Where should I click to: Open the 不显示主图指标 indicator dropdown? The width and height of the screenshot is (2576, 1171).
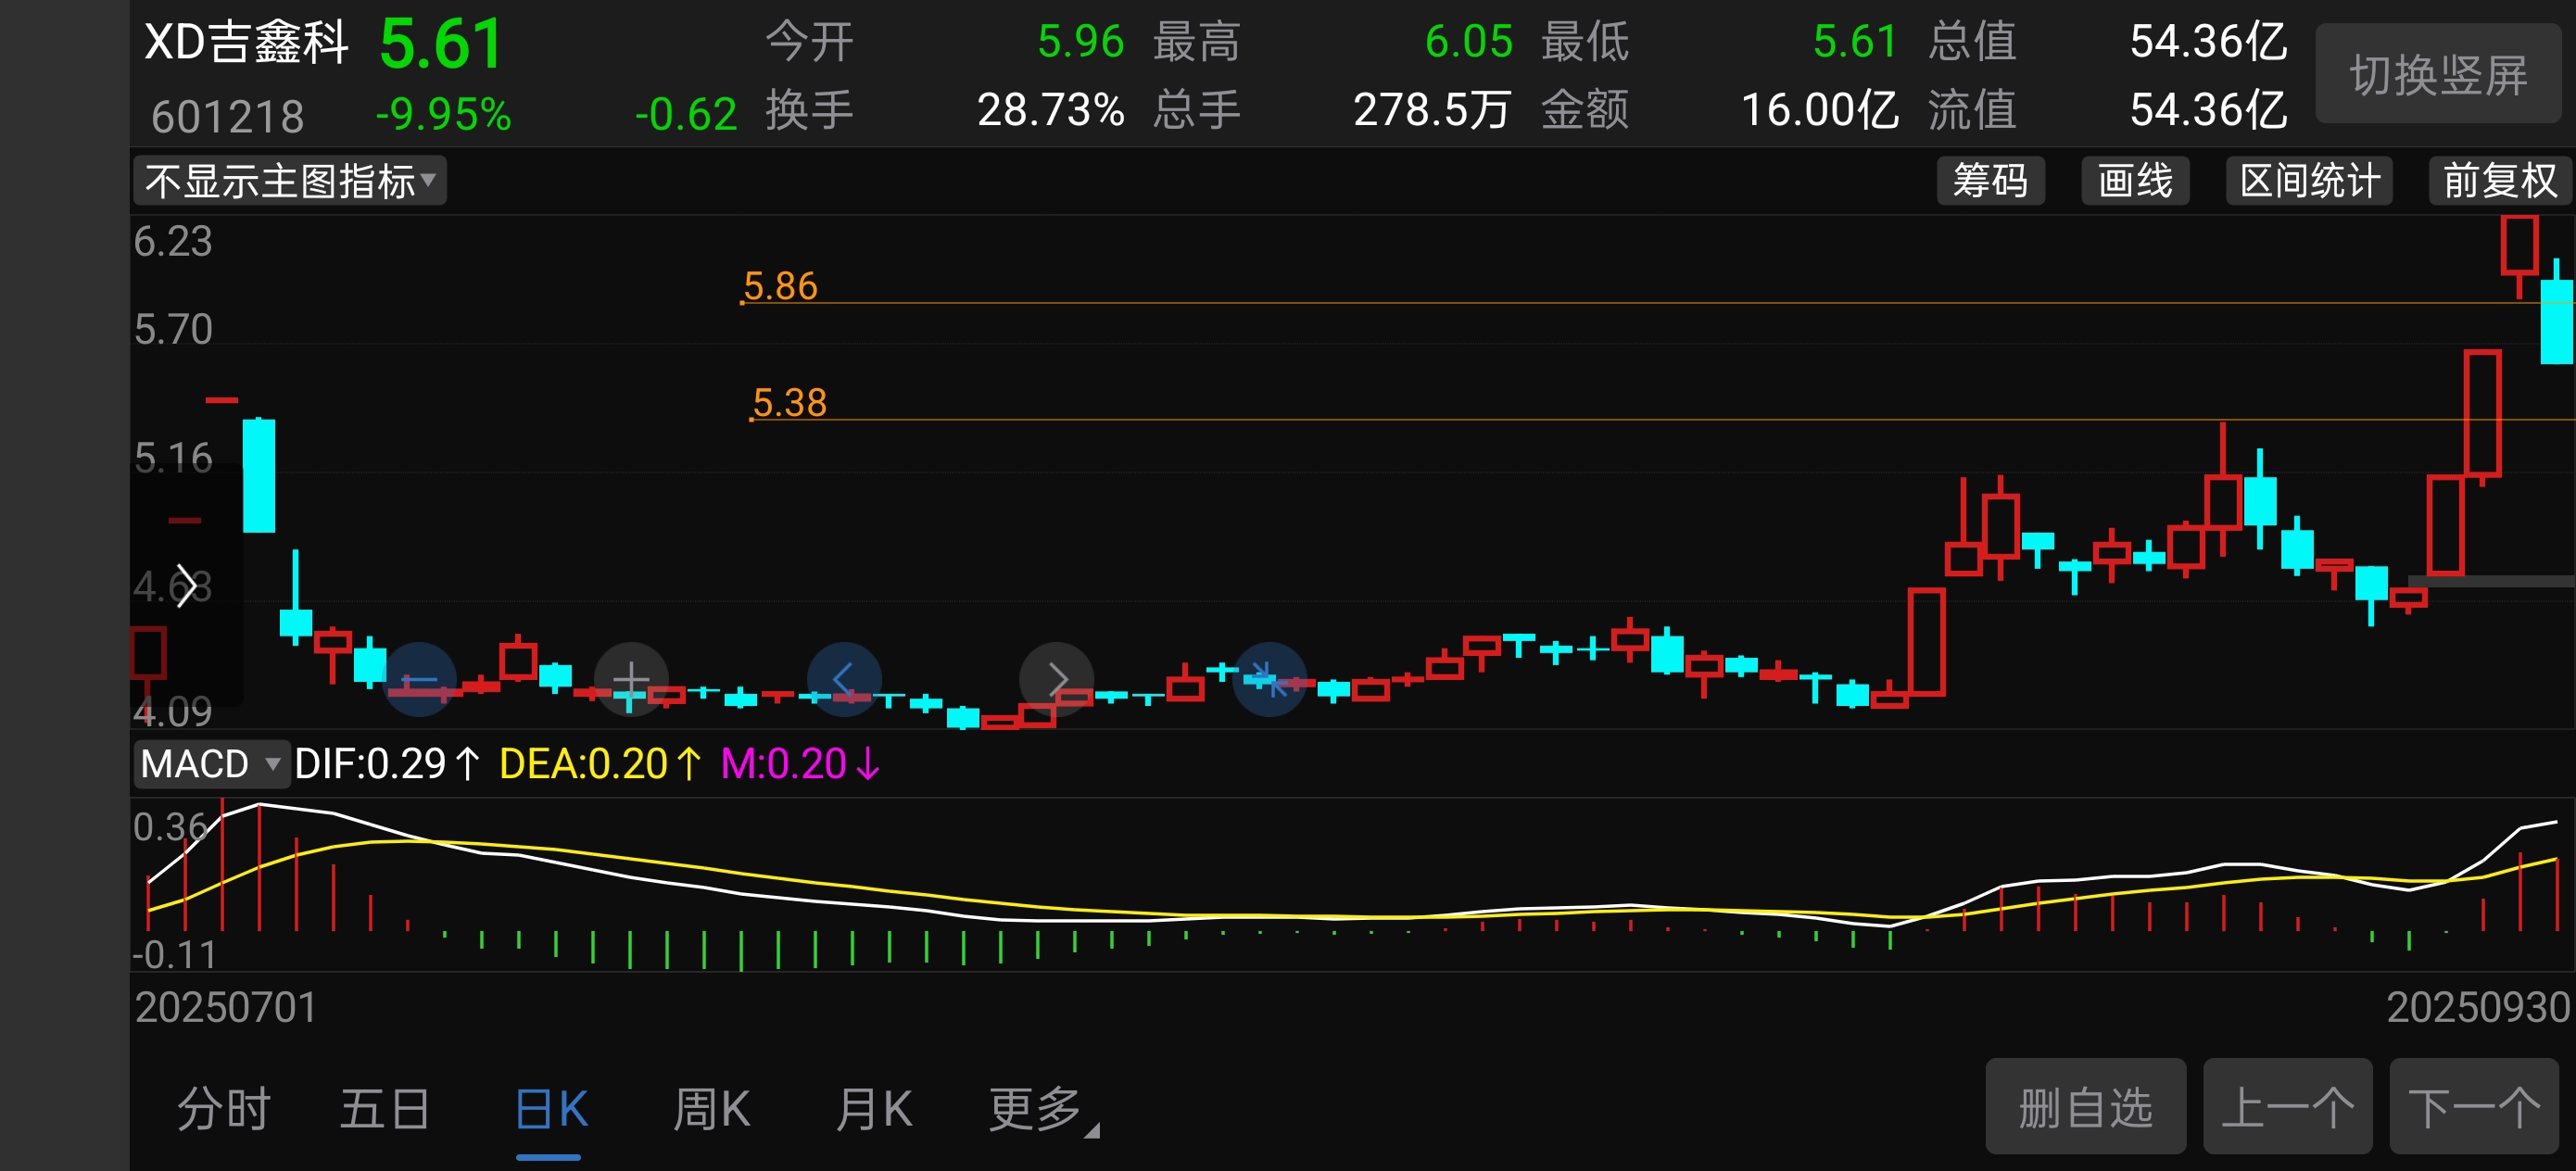click(x=290, y=181)
